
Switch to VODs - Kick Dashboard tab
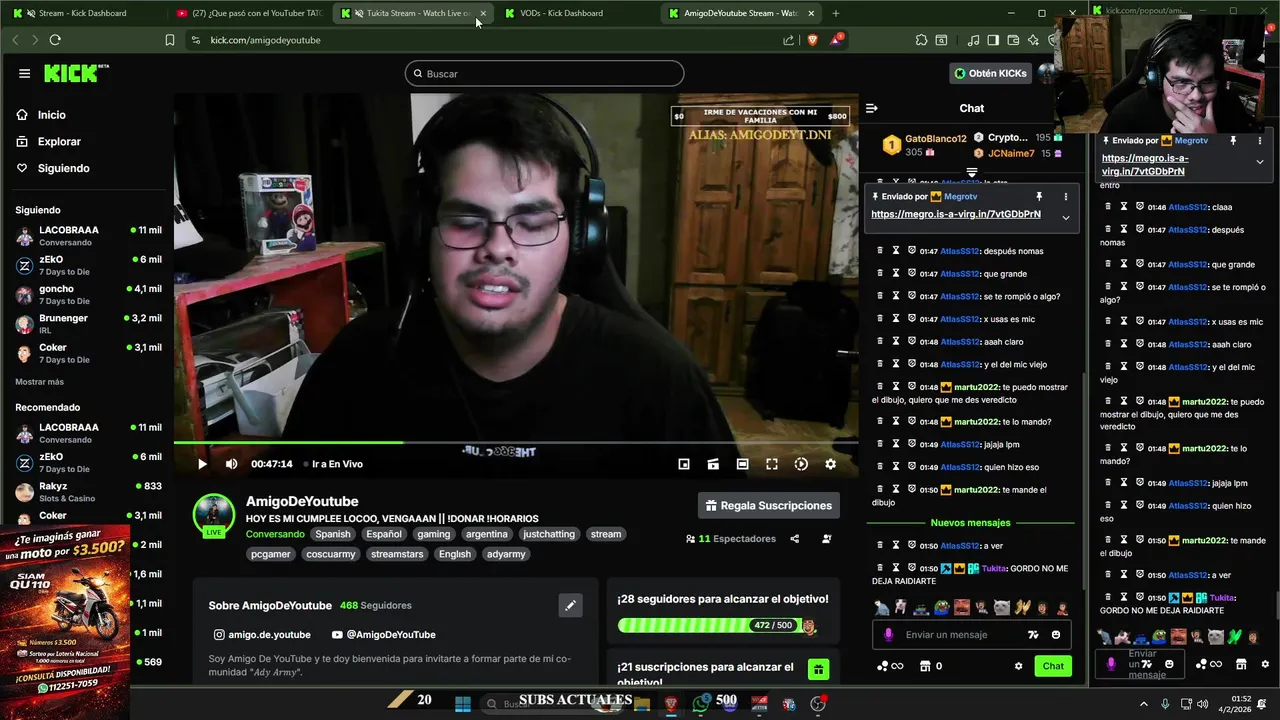click(561, 13)
